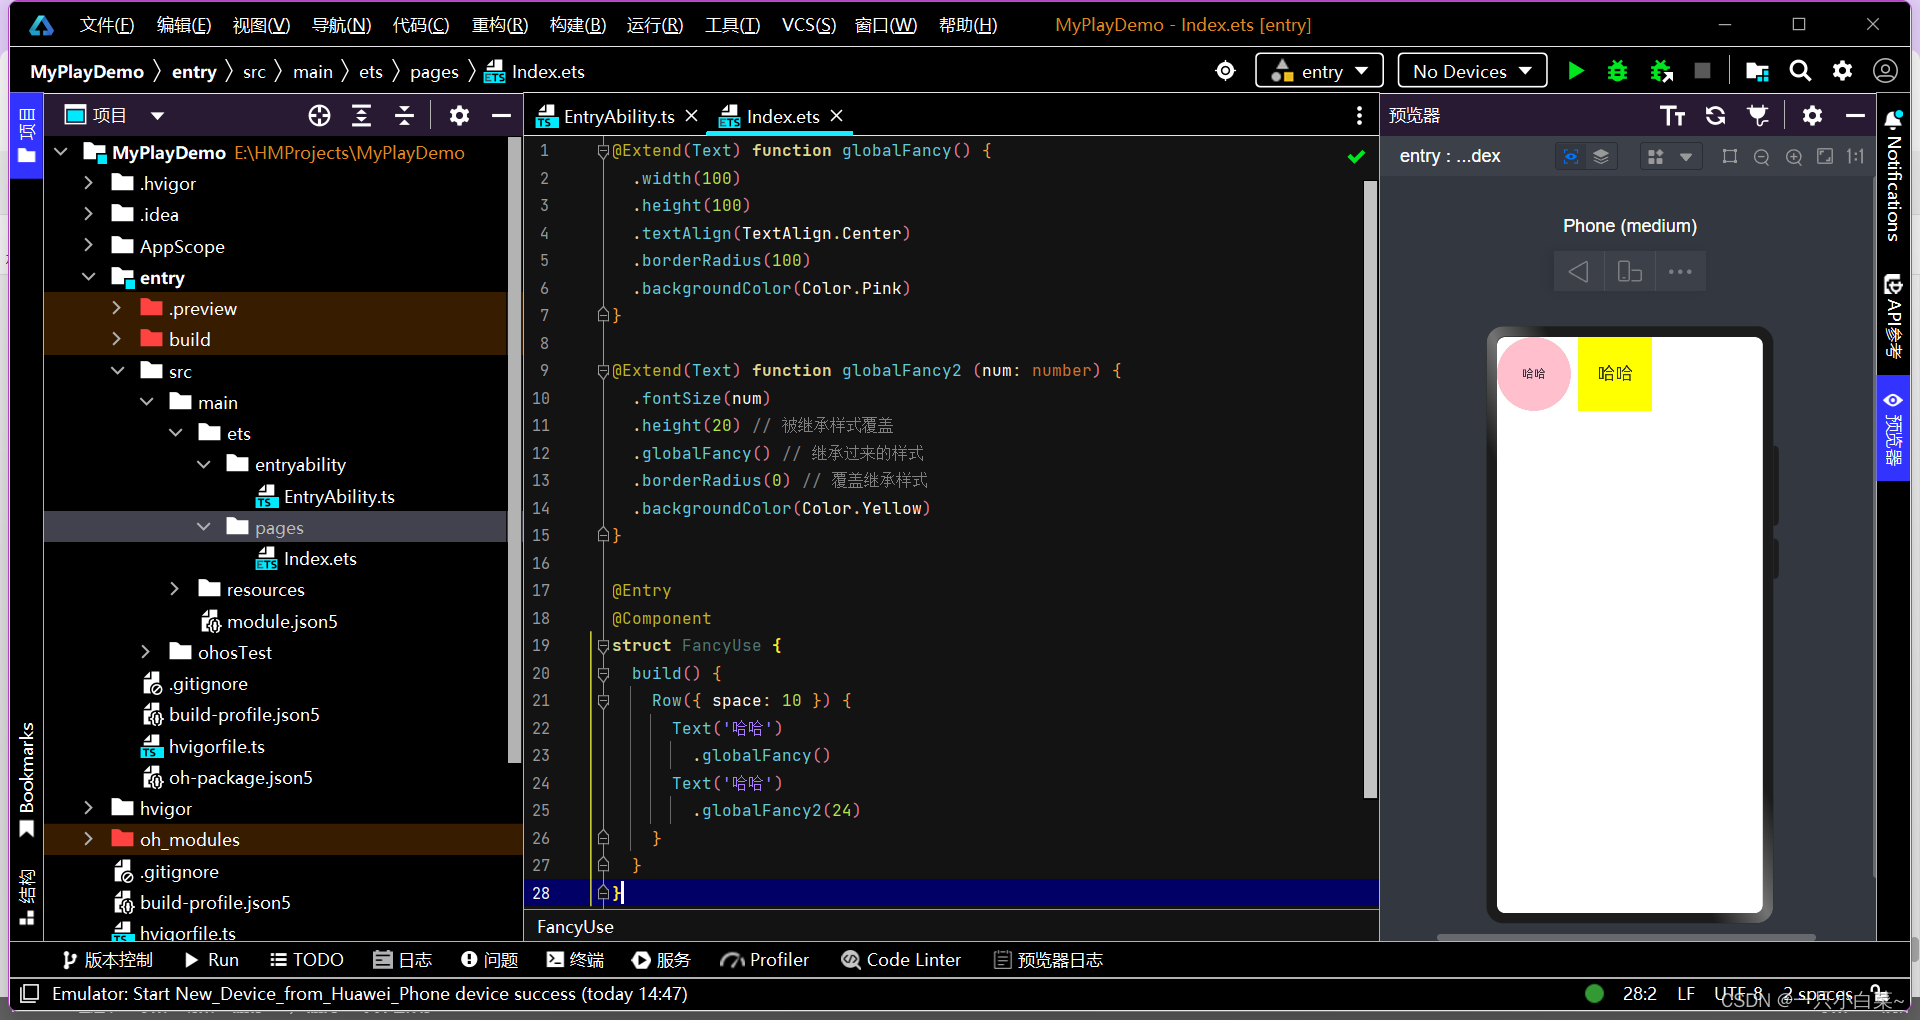Click the font size Tt icon in previewer
The image size is (1920, 1020).
tap(1673, 116)
